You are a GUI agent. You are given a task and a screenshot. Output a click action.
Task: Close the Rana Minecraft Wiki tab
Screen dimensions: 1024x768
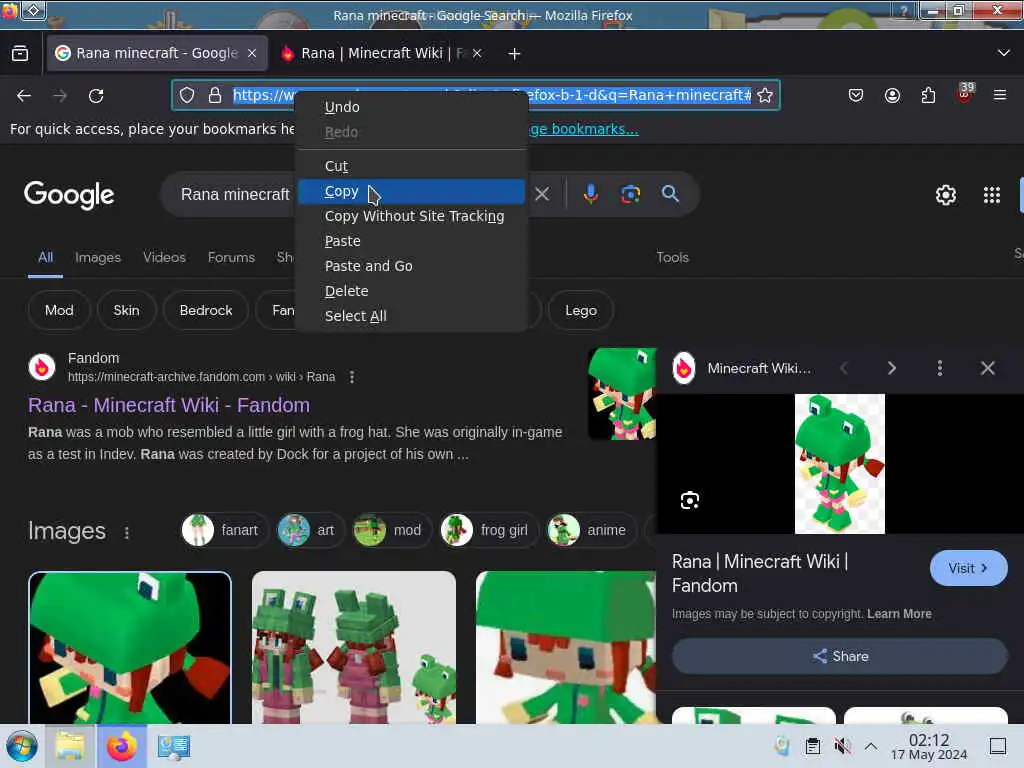(x=477, y=54)
